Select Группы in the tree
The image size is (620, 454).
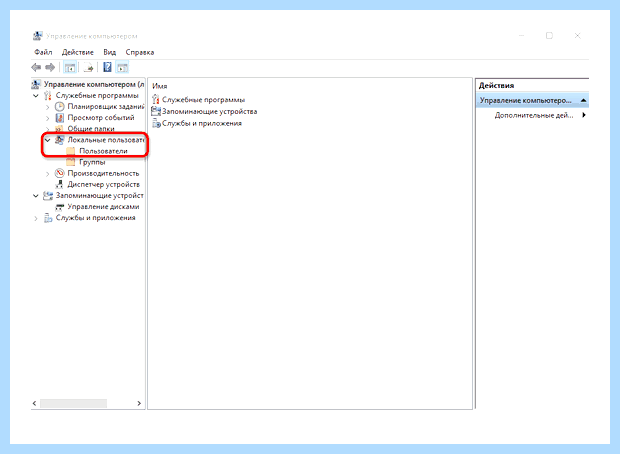[92, 162]
